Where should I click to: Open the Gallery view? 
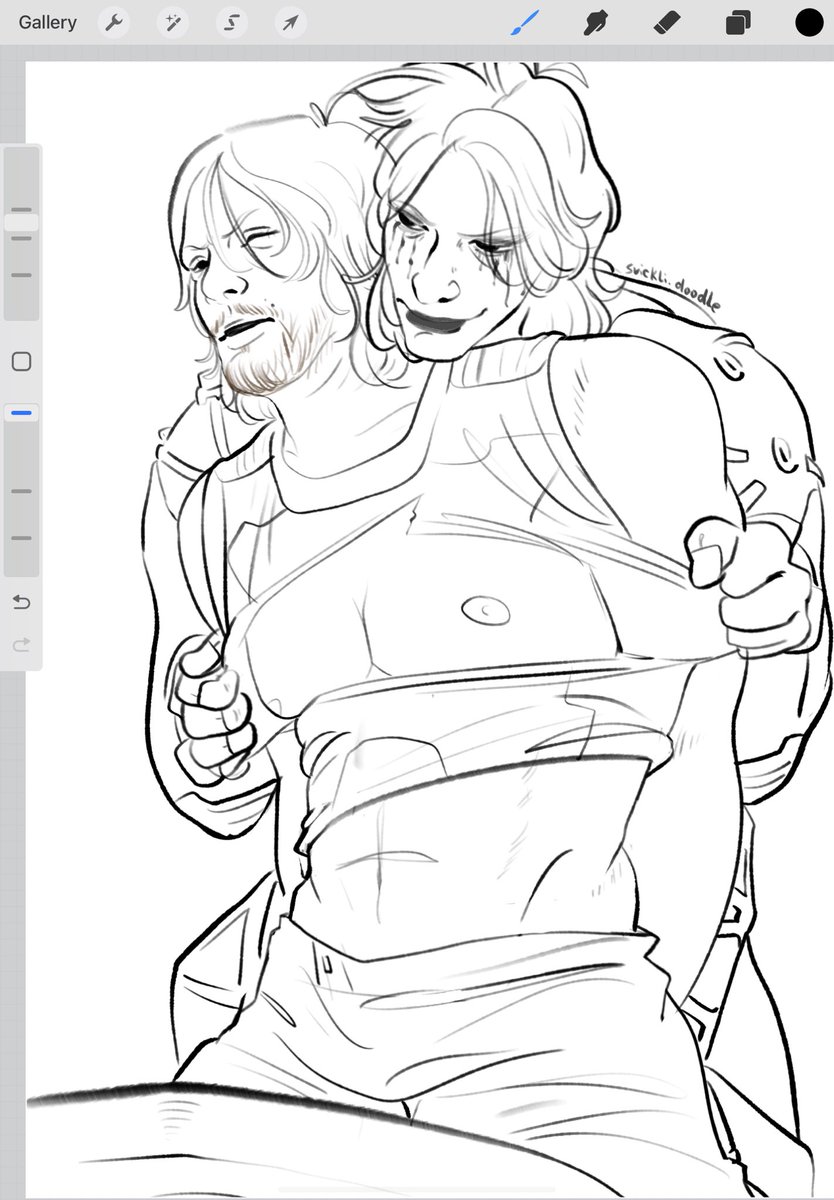coord(47,22)
